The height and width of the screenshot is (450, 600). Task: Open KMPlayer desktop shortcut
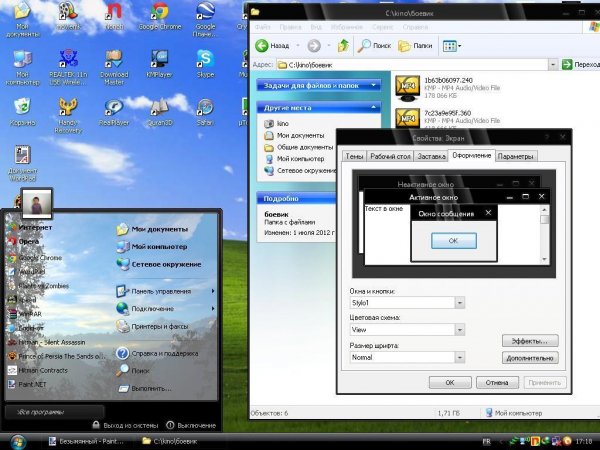160,64
